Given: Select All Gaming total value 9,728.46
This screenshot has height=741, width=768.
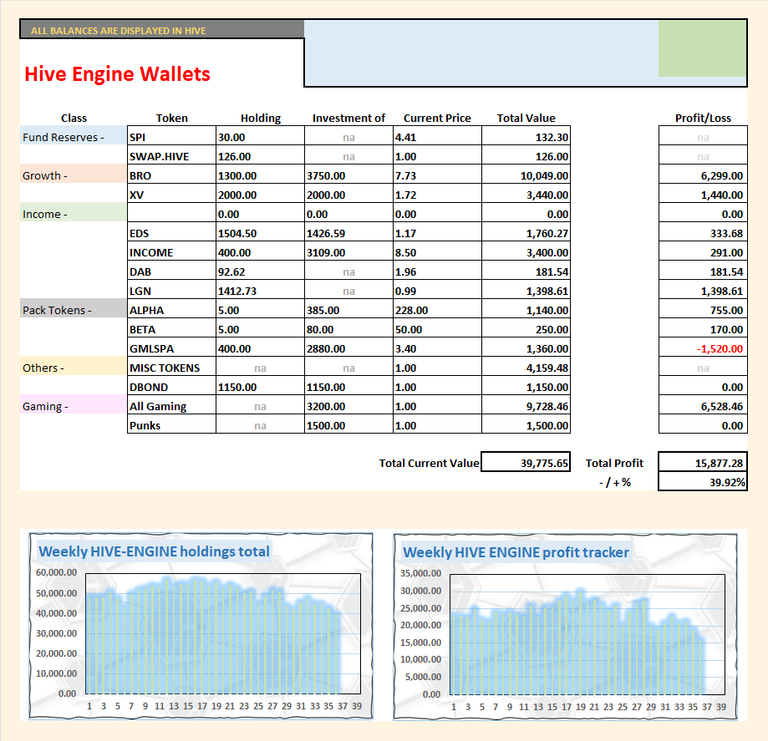Looking at the screenshot, I should pyautogui.click(x=526, y=406).
